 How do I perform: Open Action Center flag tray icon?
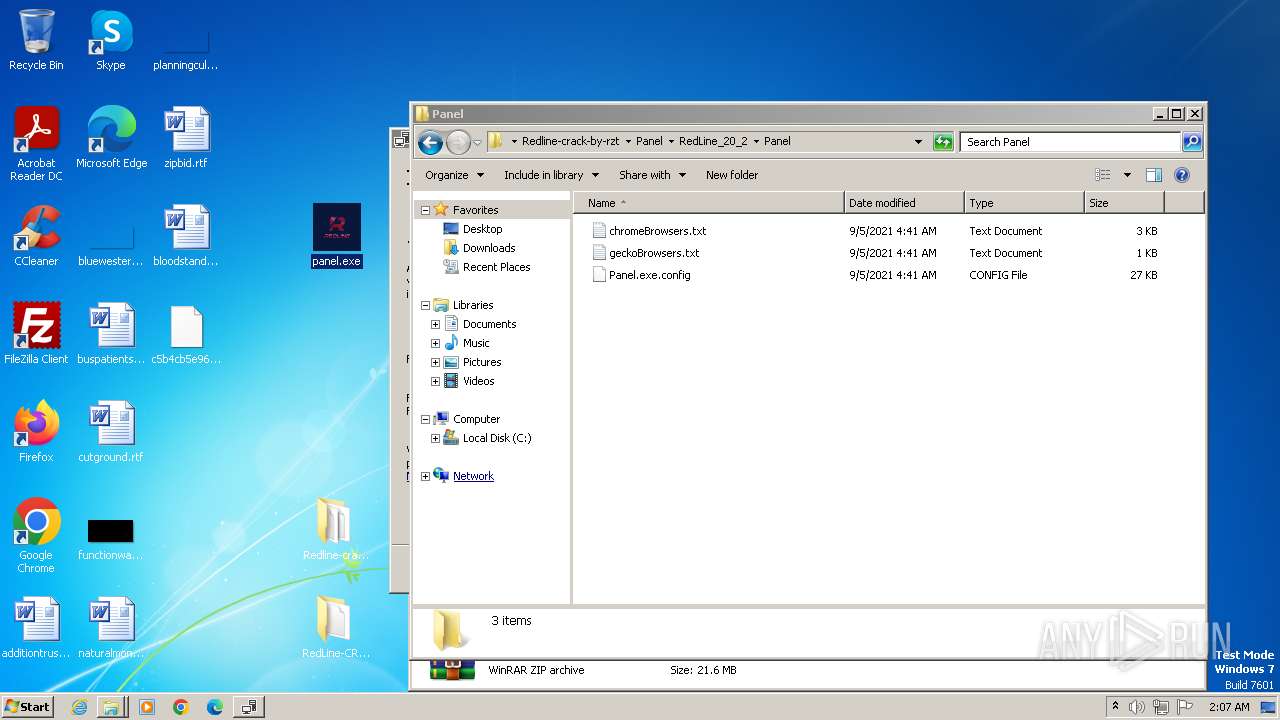pos(1185,707)
